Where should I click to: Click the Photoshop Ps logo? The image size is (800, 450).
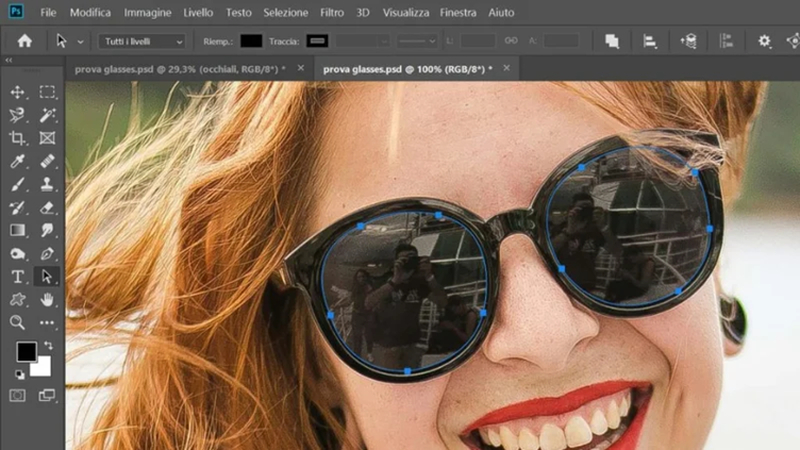[16, 12]
